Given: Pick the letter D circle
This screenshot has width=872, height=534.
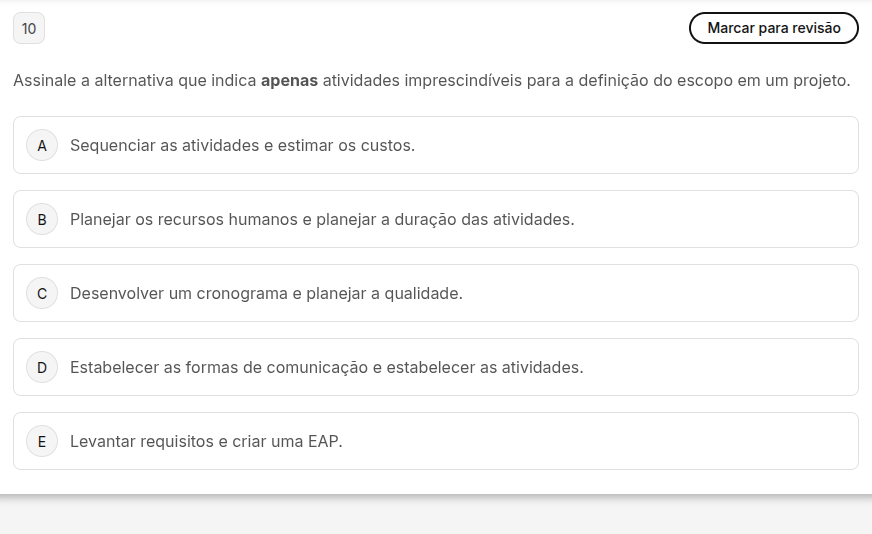Looking at the screenshot, I should point(42,367).
